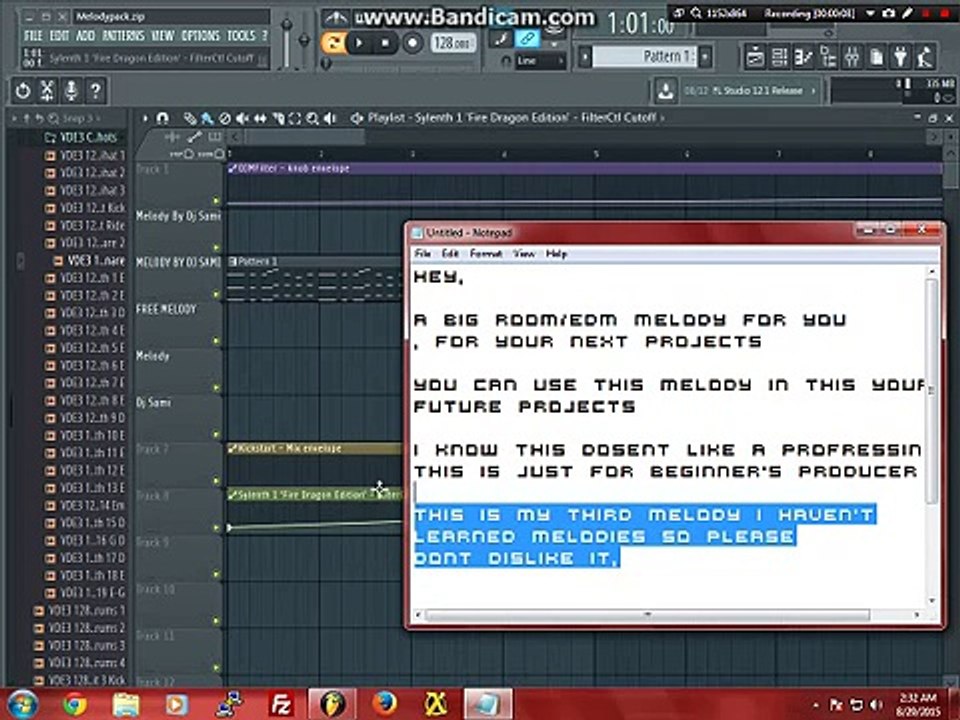Screen dimensions: 960x720
Task: Open the Pattern 1 clip menu in the playlist
Action: click(233, 262)
